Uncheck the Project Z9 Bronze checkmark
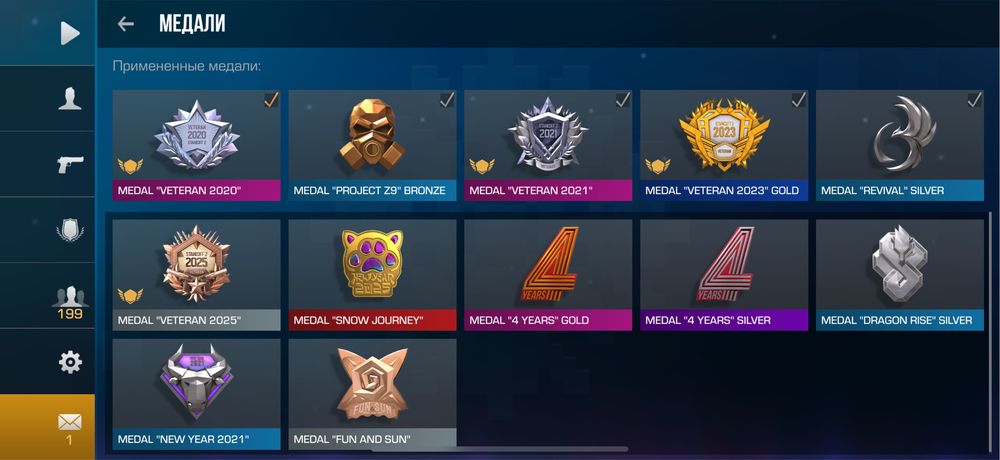The height and width of the screenshot is (460, 1000). pos(447,100)
